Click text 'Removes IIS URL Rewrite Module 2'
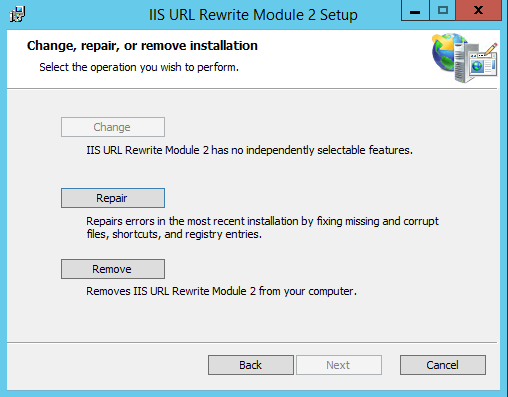Image resolution: width=508 pixels, height=397 pixels. (171, 291)
